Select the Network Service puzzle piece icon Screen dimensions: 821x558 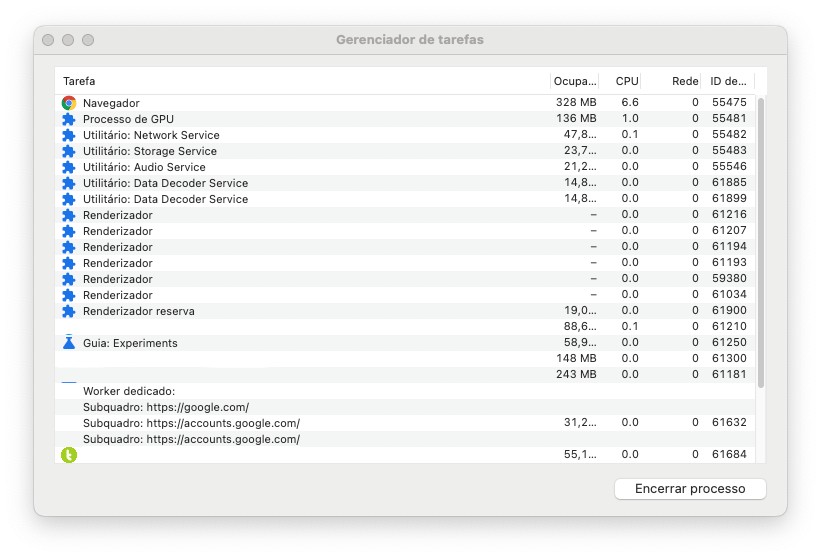(69, 135)
